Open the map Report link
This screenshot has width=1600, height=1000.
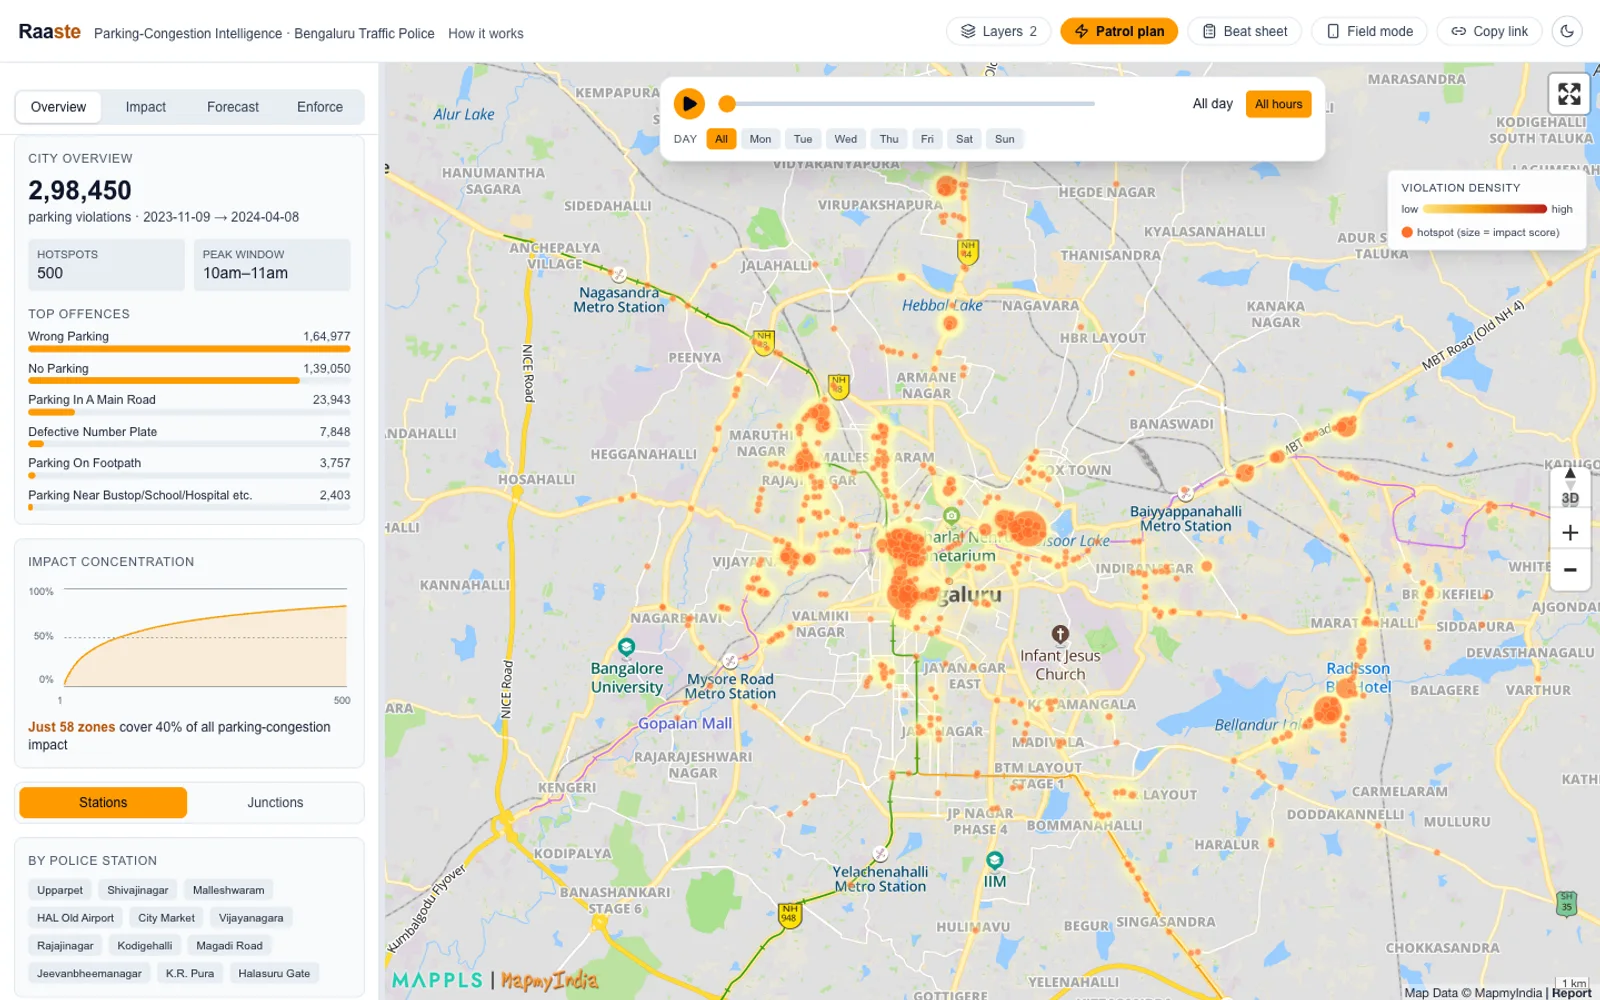coord(1571,993)
